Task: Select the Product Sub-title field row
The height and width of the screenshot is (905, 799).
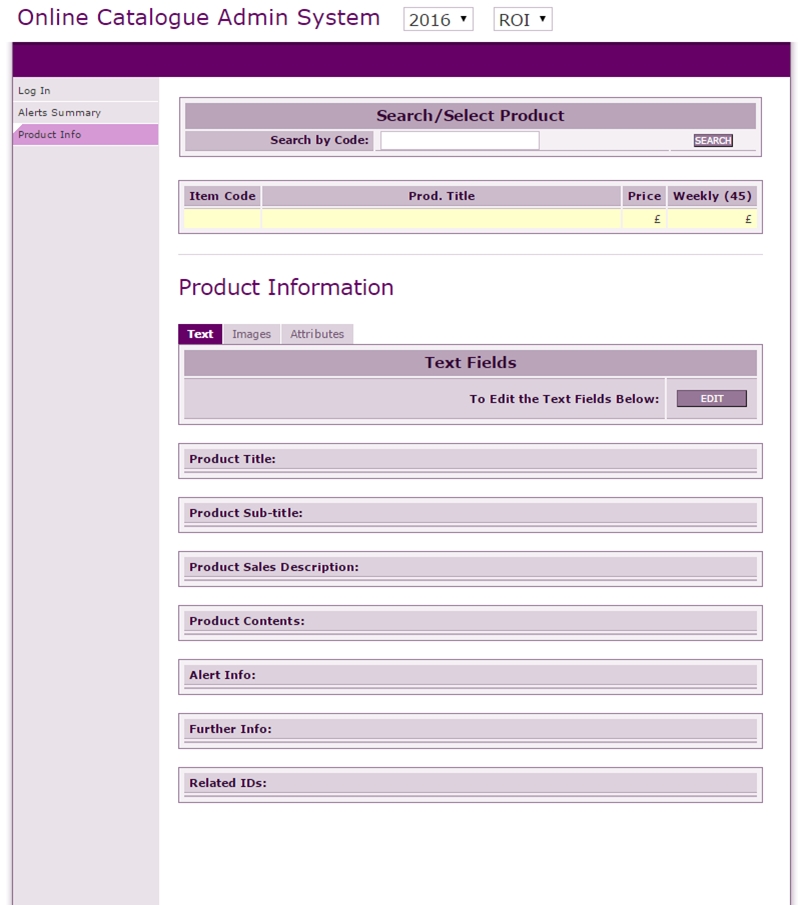Action: (471, 515)
